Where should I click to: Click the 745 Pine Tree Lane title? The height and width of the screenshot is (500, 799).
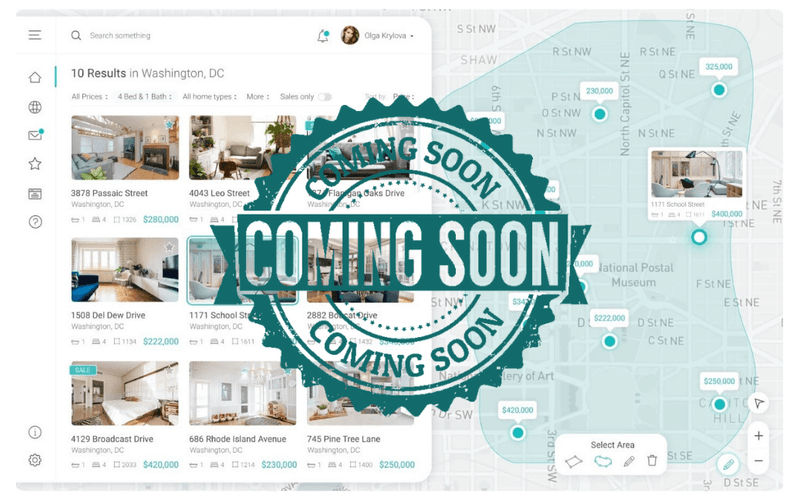343,439
